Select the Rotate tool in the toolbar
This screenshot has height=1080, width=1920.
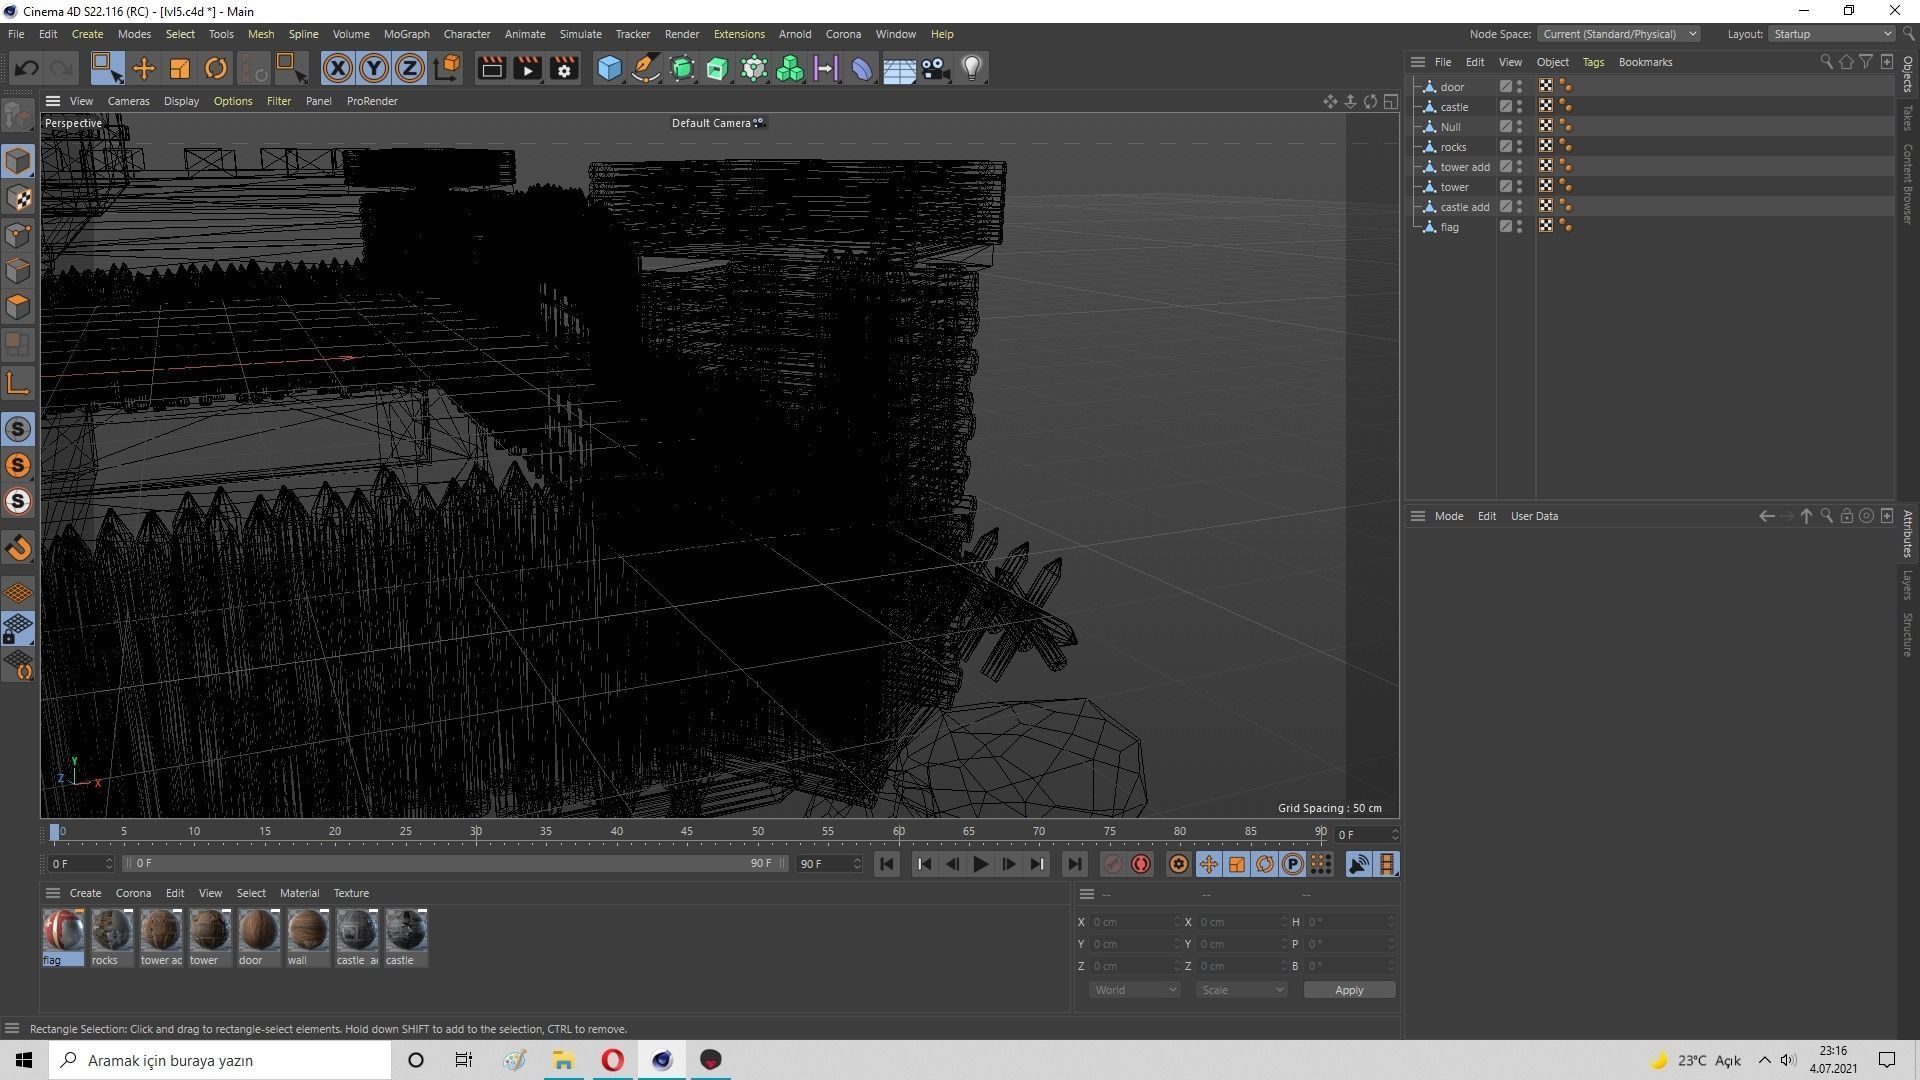click(215, 68)
